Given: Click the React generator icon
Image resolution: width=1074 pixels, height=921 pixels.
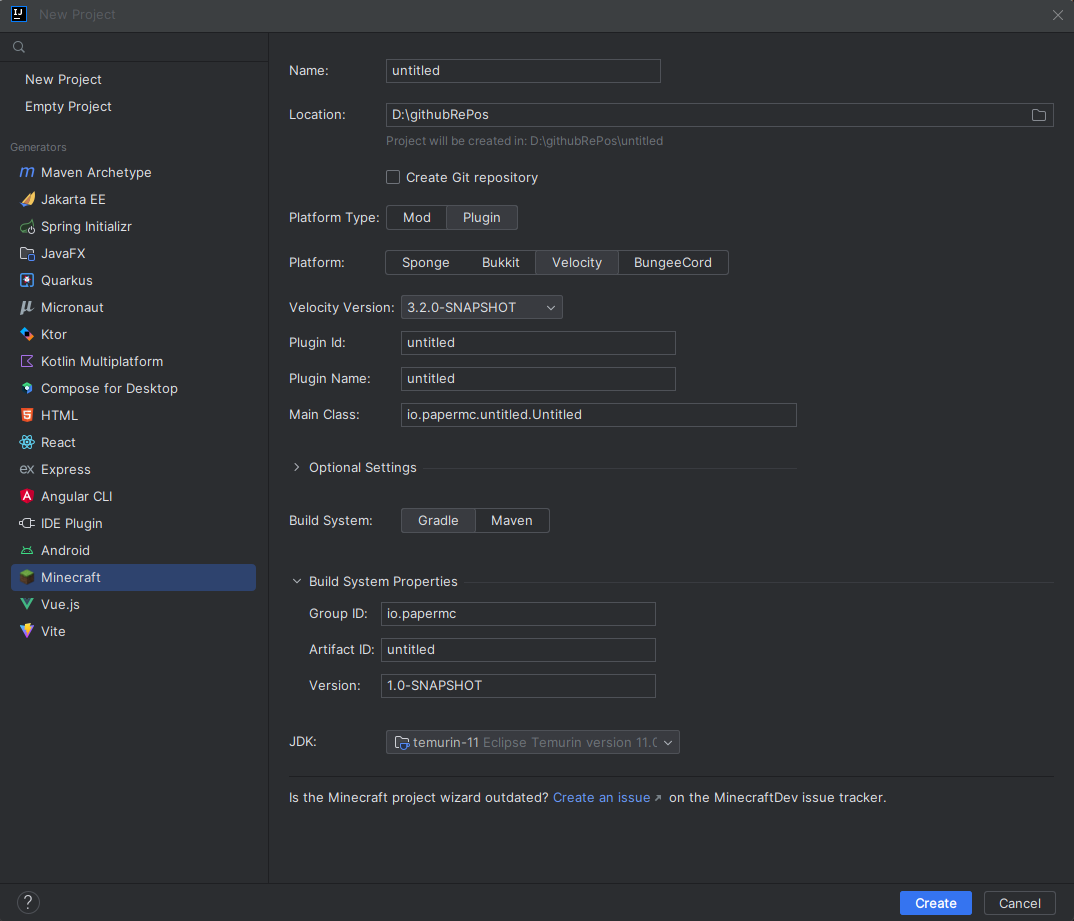Looking at the screenshot, I should (x=27, y=443).
